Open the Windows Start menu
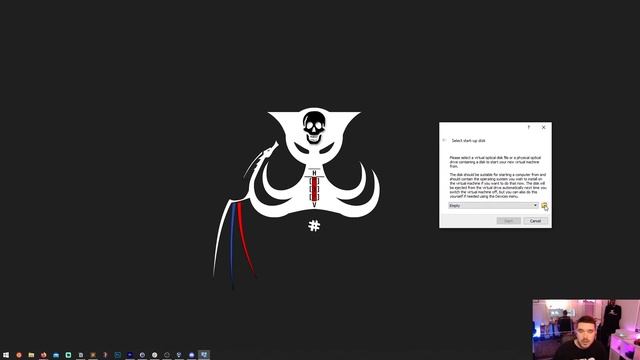Viewport: 640px width, 360px height. (6, 355)
